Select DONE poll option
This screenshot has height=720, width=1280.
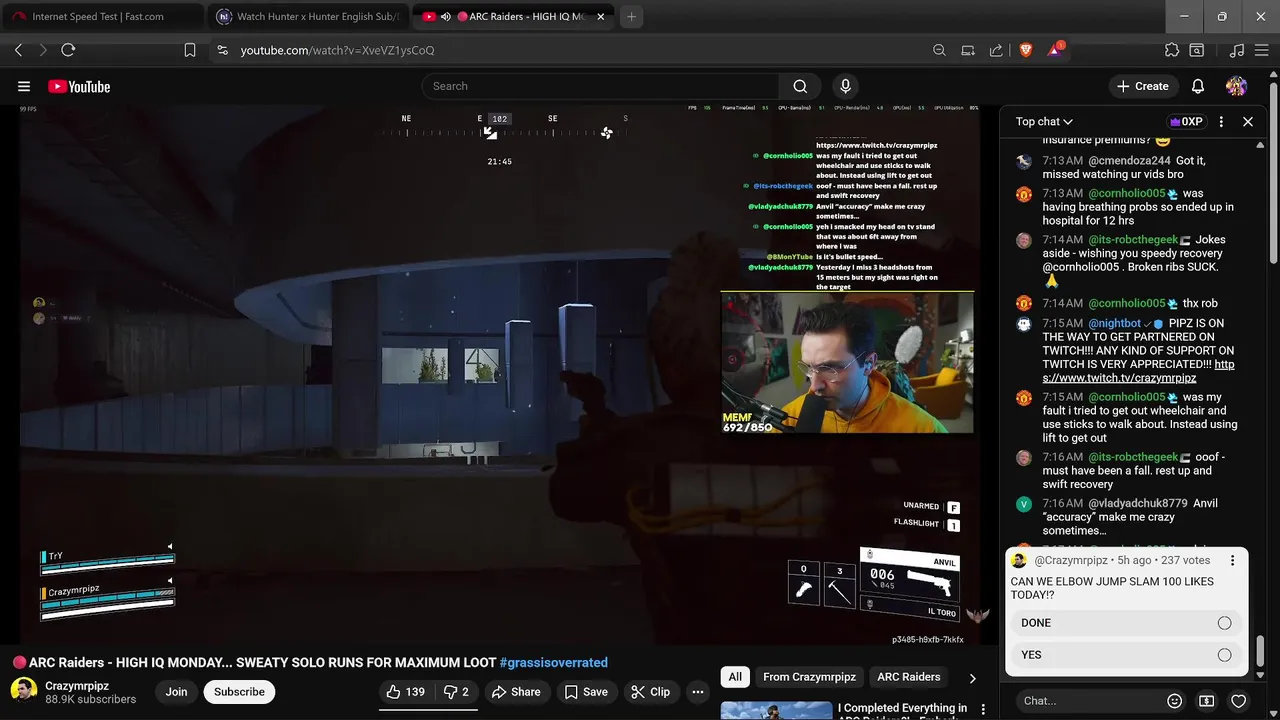point(1126,623)
